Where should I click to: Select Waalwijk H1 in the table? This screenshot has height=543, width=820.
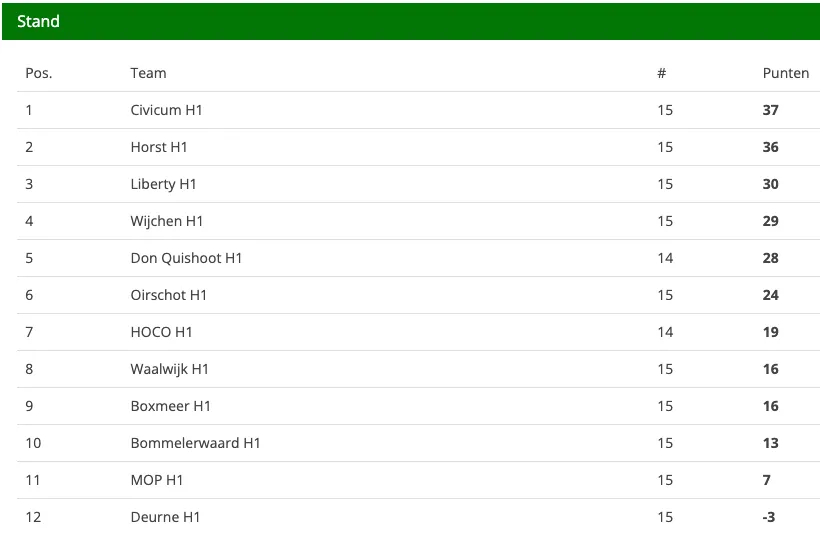[169, 369]
